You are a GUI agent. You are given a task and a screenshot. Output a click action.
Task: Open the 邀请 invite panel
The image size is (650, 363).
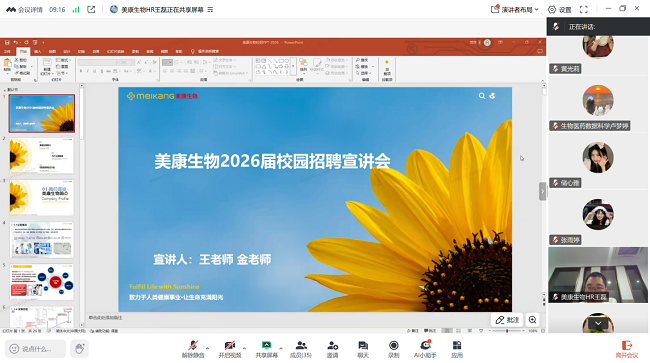tap(332, 349)
